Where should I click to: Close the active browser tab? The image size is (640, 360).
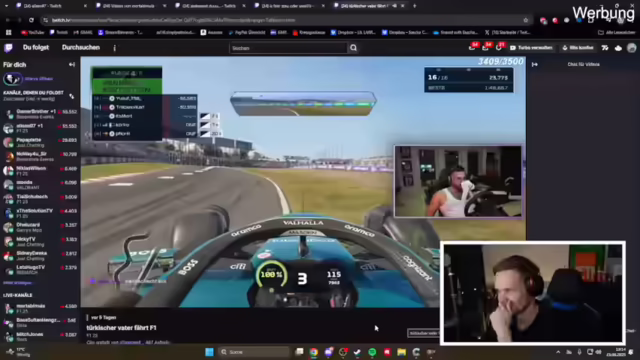[x=402, y=6]
